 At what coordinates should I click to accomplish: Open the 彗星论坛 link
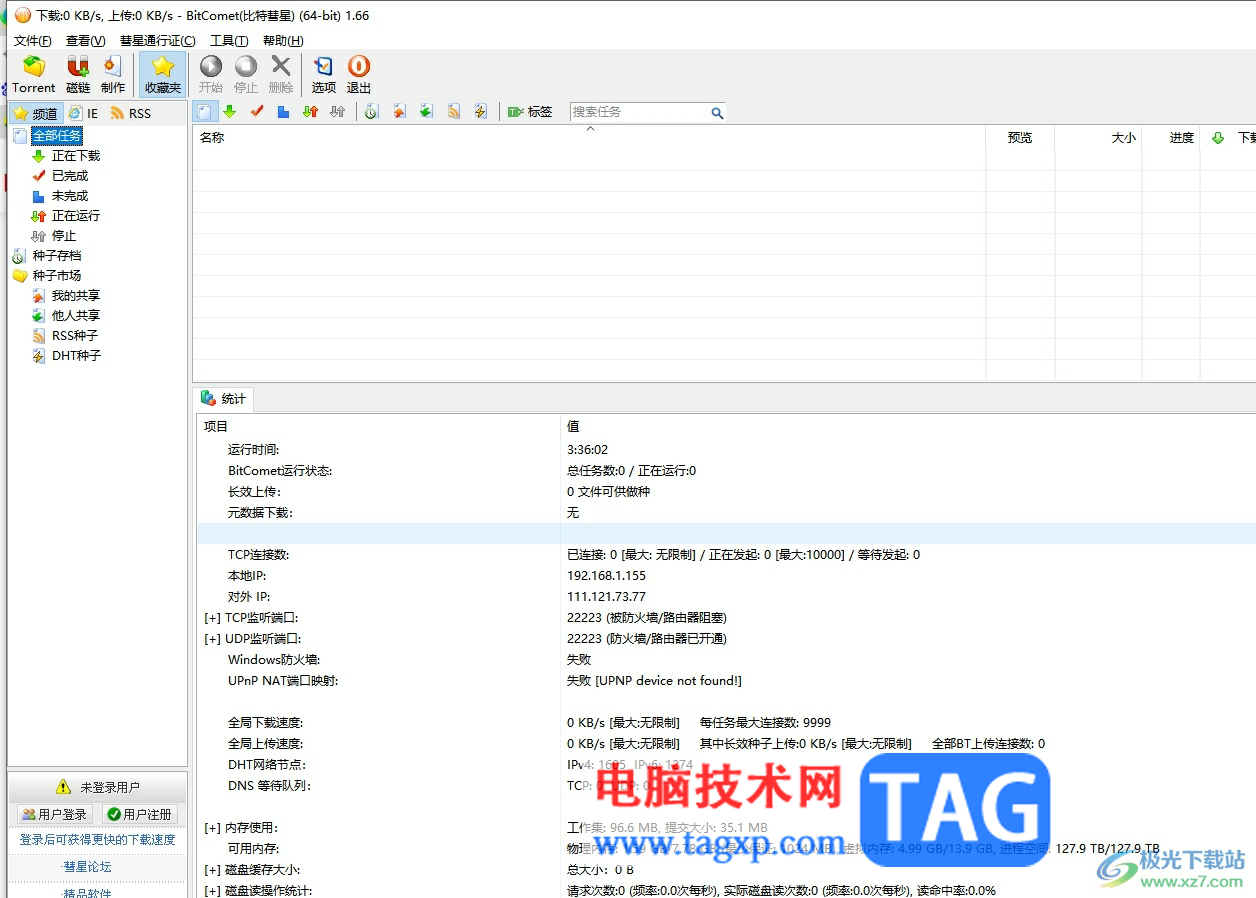(87, 867)
